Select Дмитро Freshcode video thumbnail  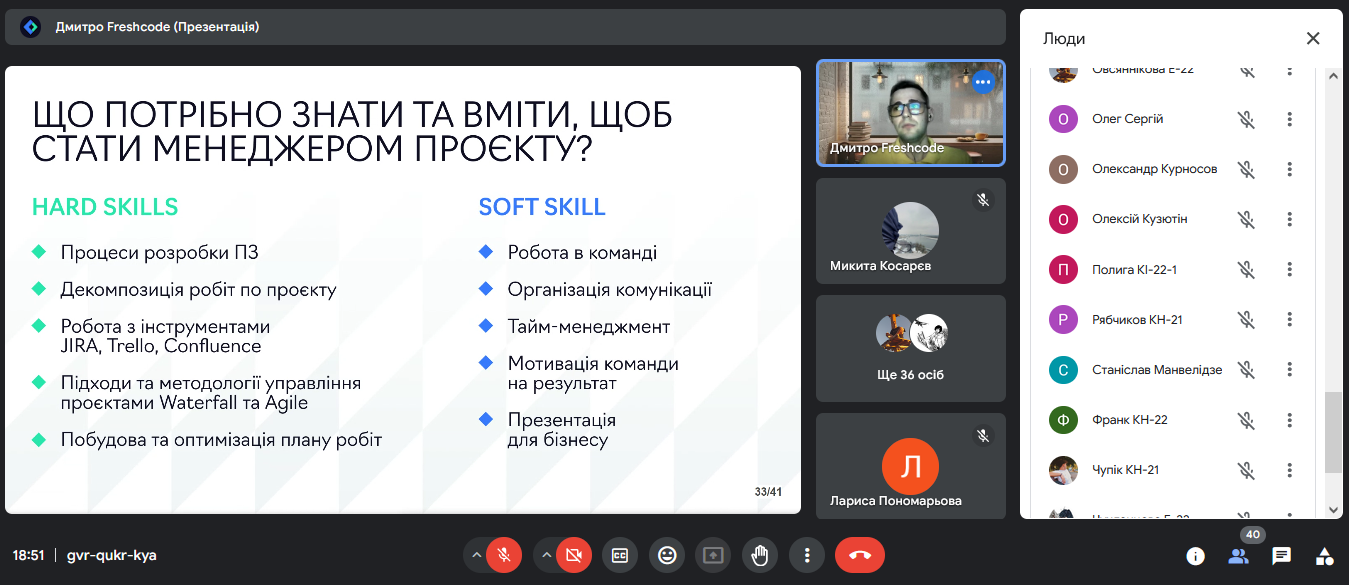(x=910, y=113)
